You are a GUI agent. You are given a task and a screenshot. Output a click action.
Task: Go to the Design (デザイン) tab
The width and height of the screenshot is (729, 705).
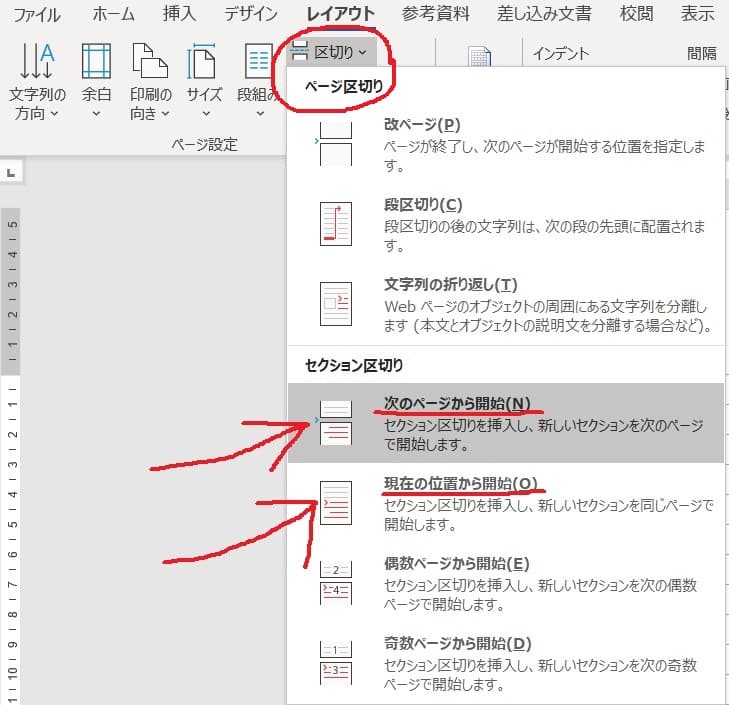(x=250, y=14)
